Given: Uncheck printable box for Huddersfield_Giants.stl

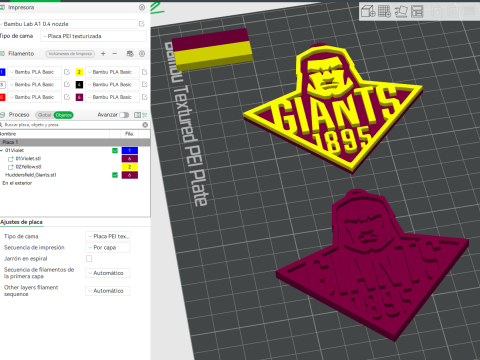Looking at the screenshot, I should tap(115, 175).
